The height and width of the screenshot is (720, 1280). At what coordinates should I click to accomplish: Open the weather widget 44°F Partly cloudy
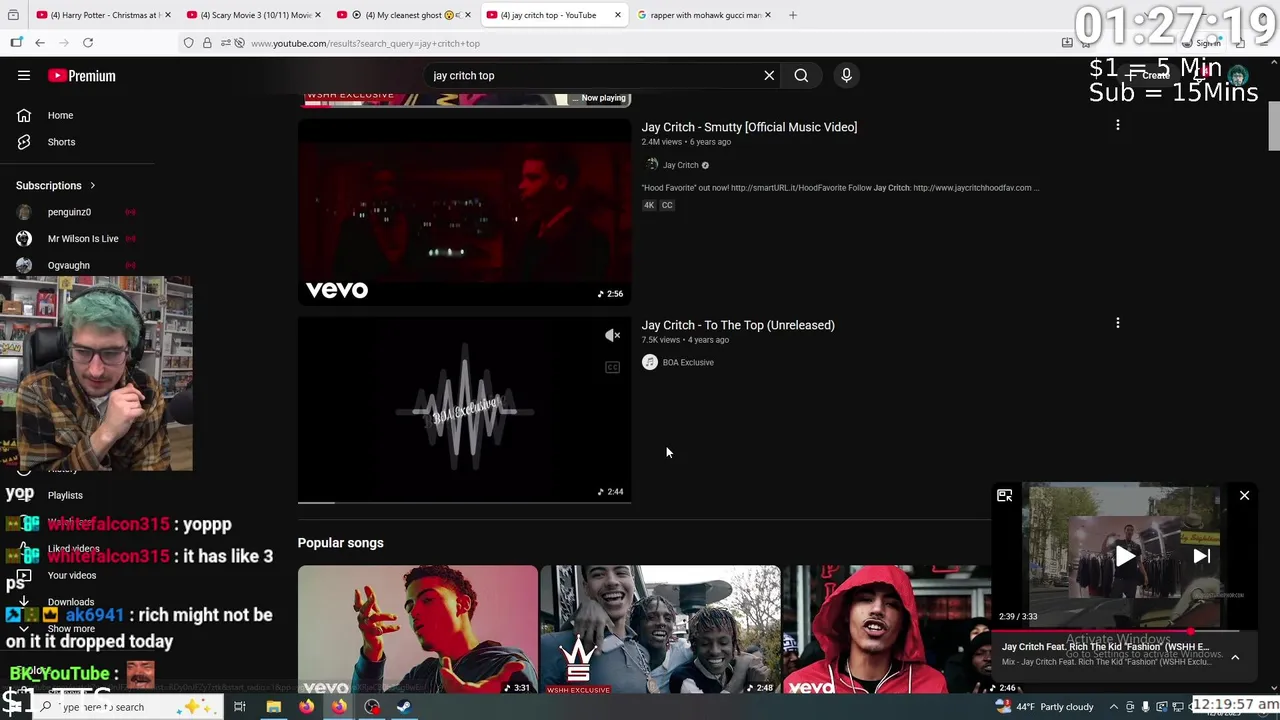[1045, 707]
